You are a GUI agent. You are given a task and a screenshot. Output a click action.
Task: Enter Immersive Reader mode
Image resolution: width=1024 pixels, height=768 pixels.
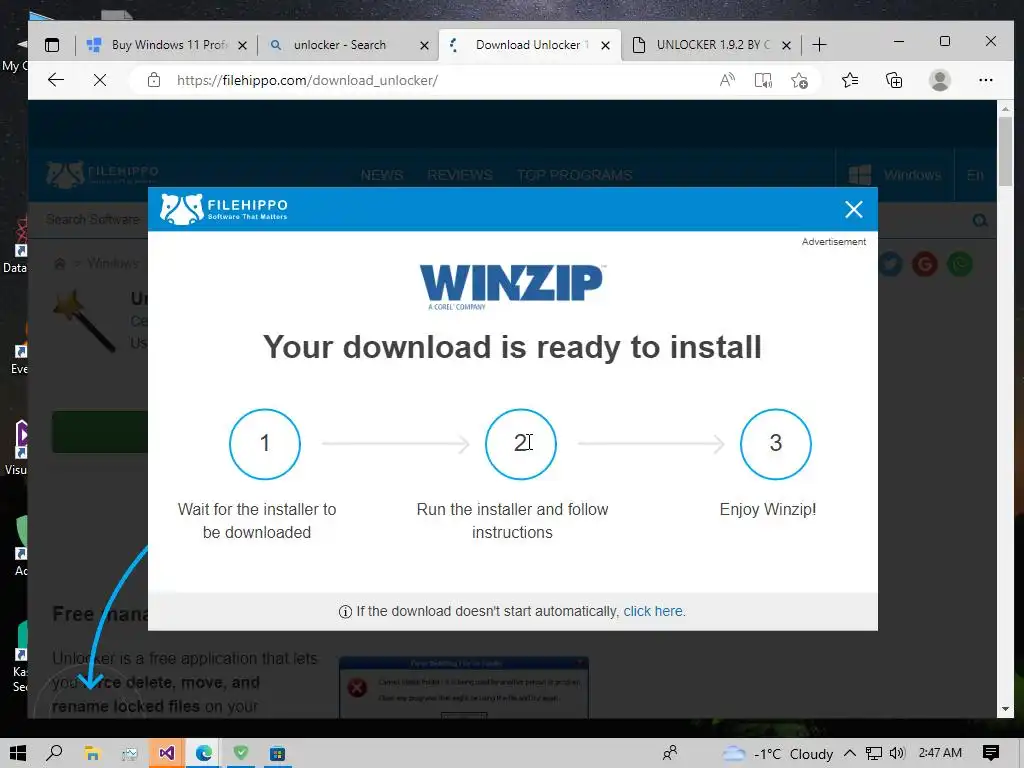[x=763, y=80]
